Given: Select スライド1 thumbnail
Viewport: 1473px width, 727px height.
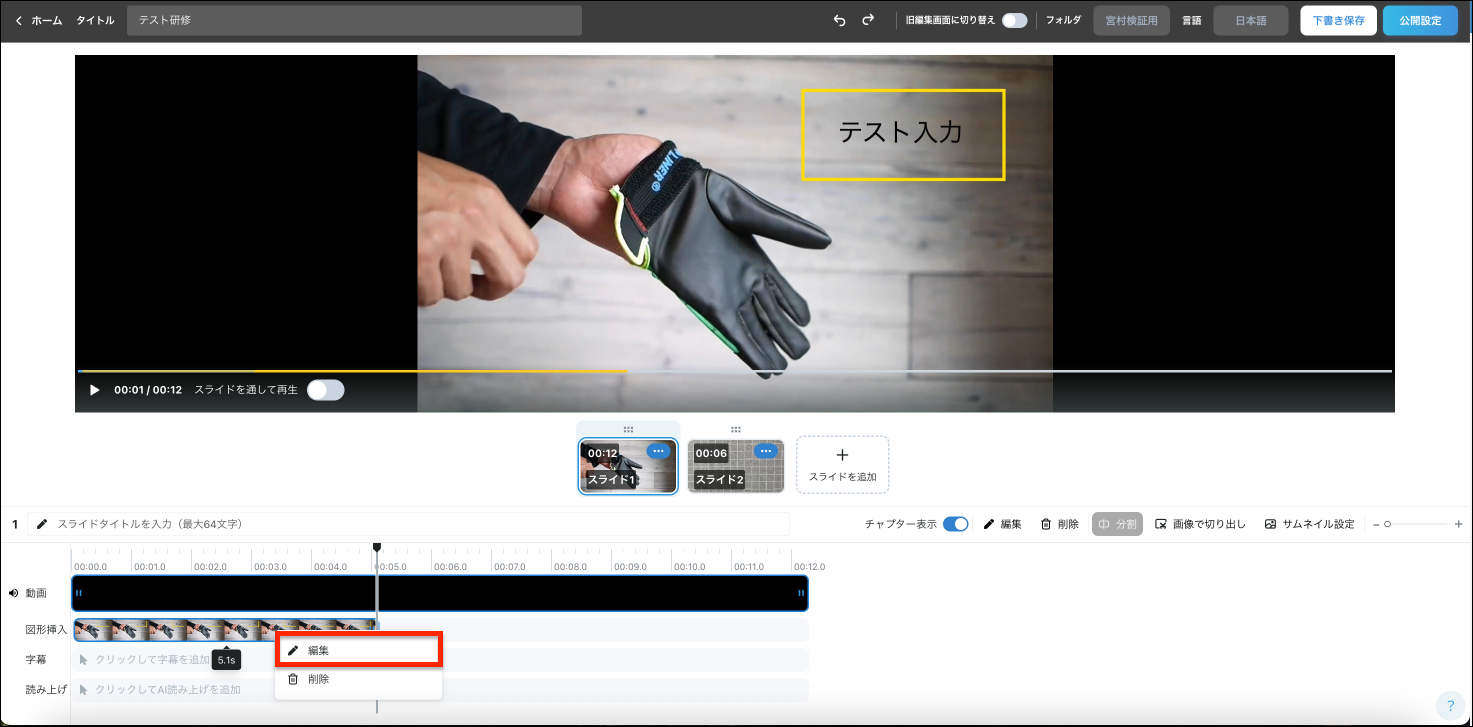Looking at the screenshot, I should 628,466.
